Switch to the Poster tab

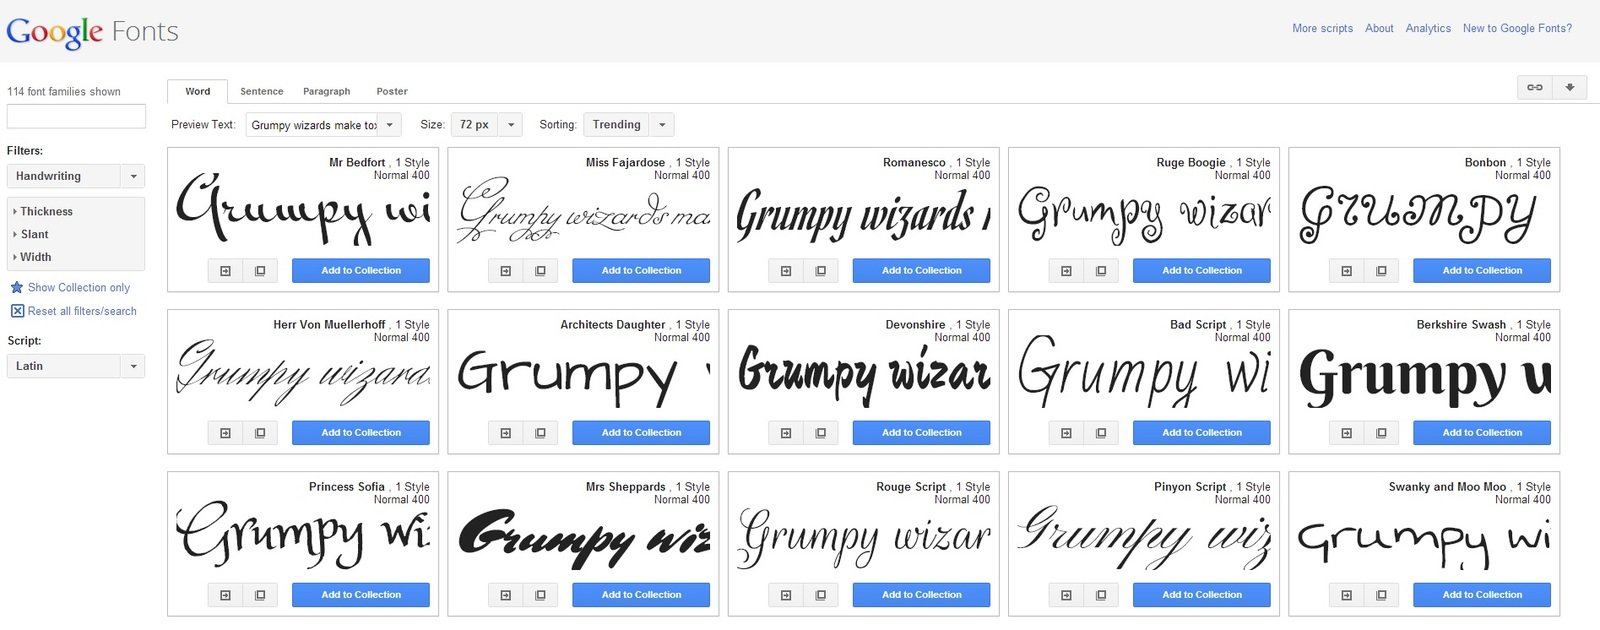point(392,91)
